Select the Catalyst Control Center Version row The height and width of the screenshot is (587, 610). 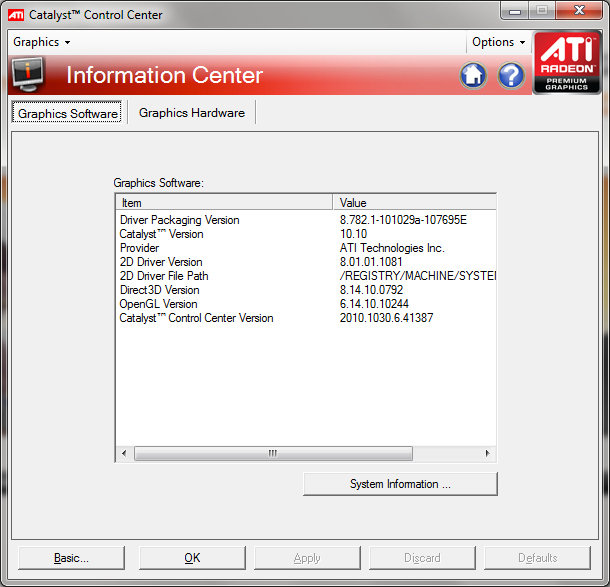tap(306, 318)
